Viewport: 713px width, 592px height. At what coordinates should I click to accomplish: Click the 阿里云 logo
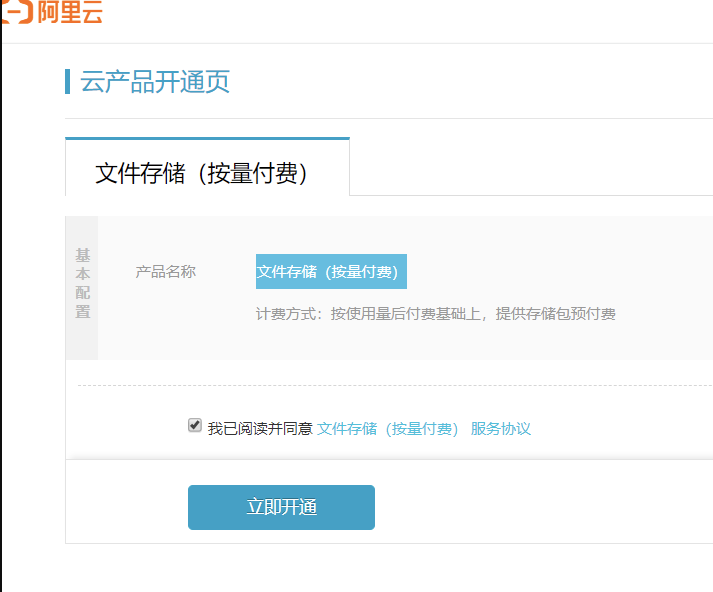(x=52, y=11)
